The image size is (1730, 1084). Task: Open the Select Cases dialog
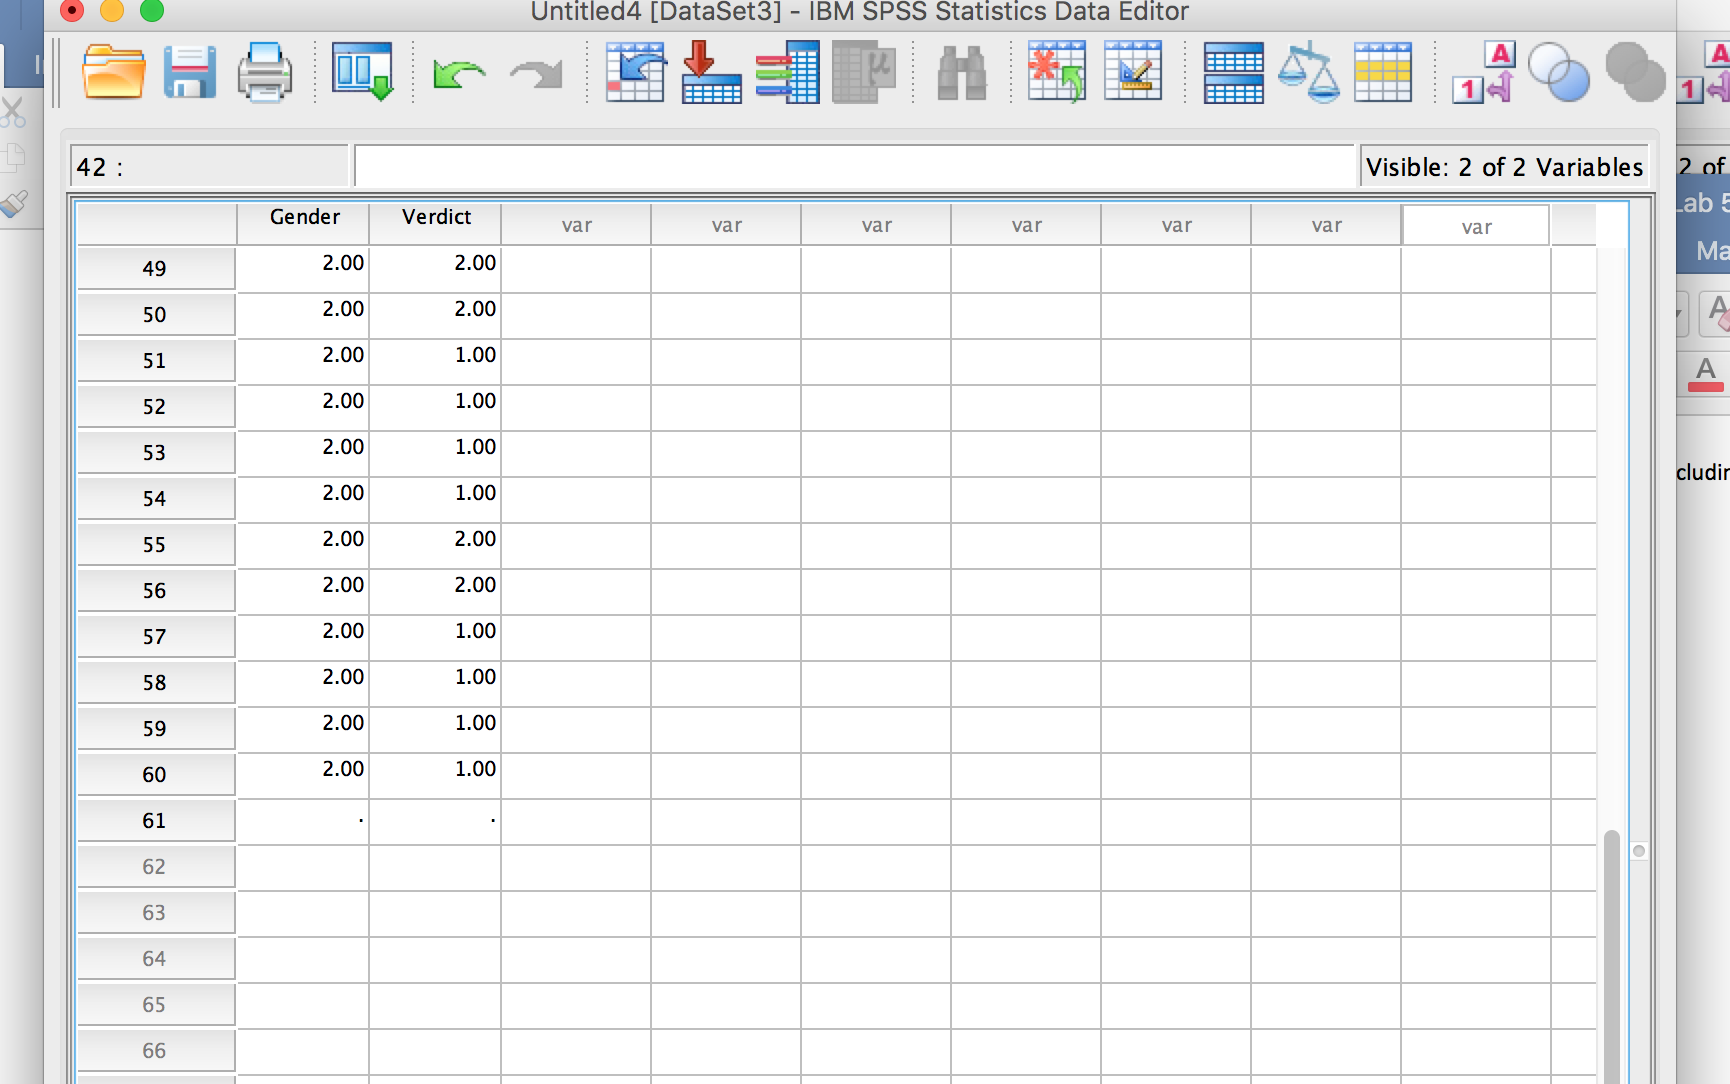click(x=1384, y=73)
